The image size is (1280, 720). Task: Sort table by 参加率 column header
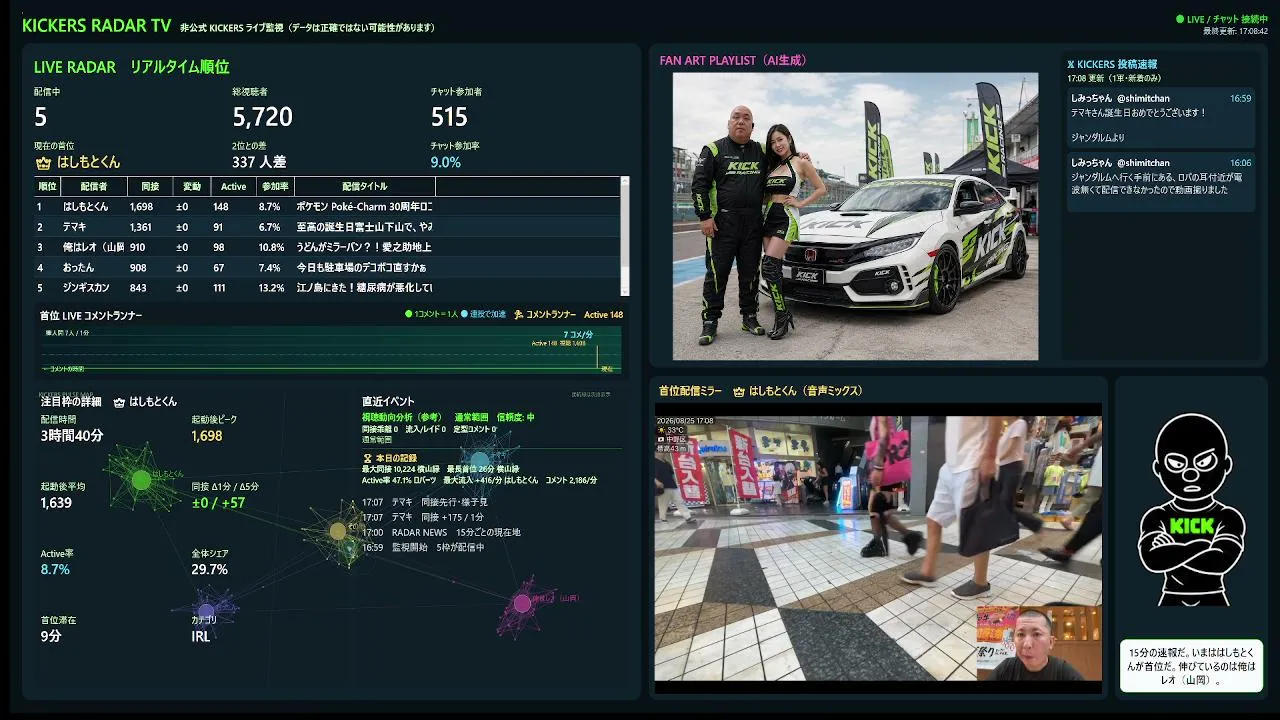click(275, 186)
